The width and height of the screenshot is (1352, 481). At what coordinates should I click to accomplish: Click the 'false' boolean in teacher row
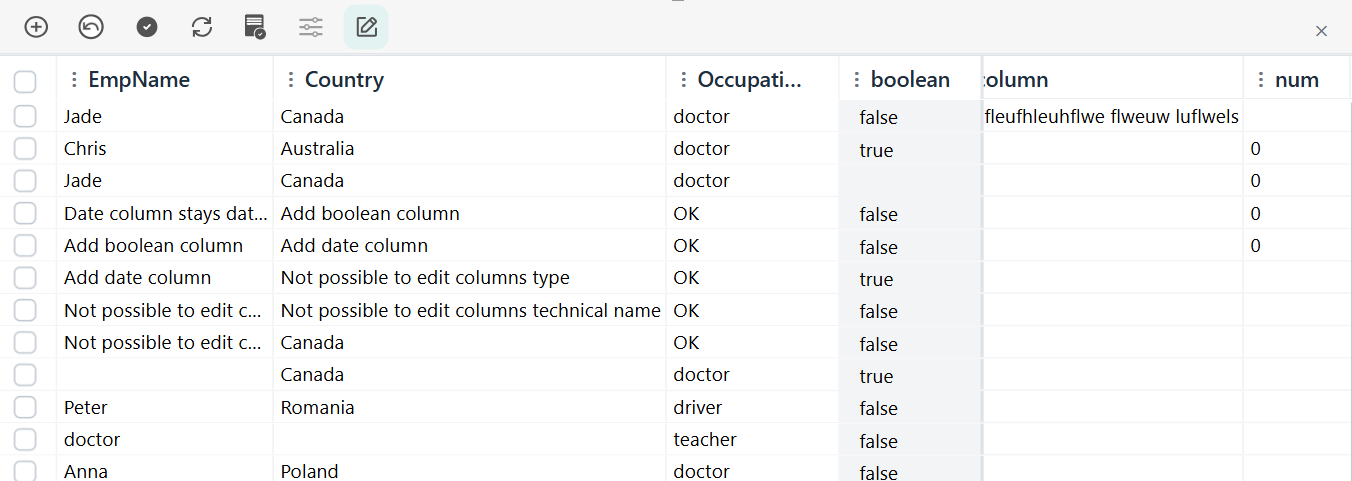878,441
